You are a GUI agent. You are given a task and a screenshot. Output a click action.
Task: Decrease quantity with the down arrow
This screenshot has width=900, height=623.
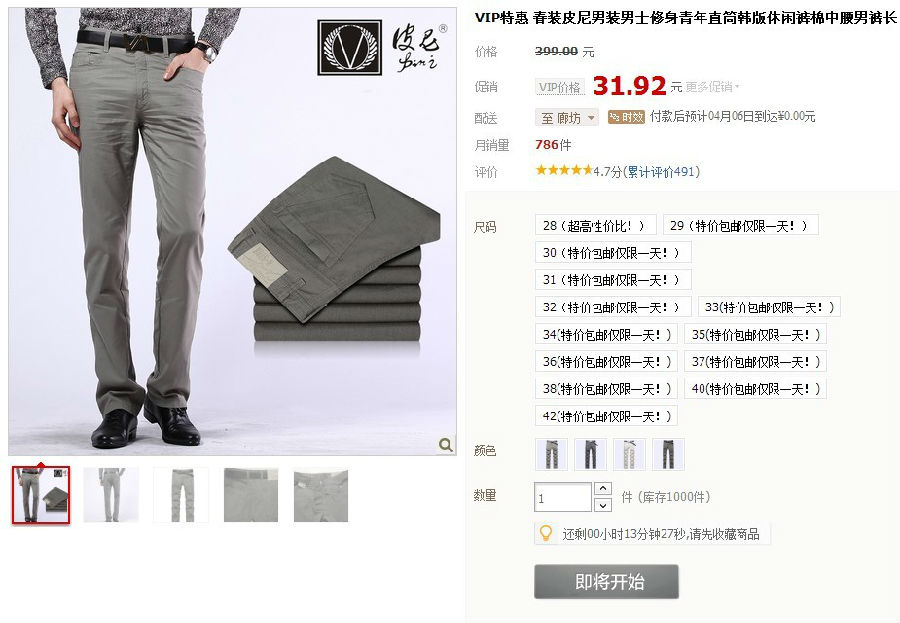tap(602, 505)
